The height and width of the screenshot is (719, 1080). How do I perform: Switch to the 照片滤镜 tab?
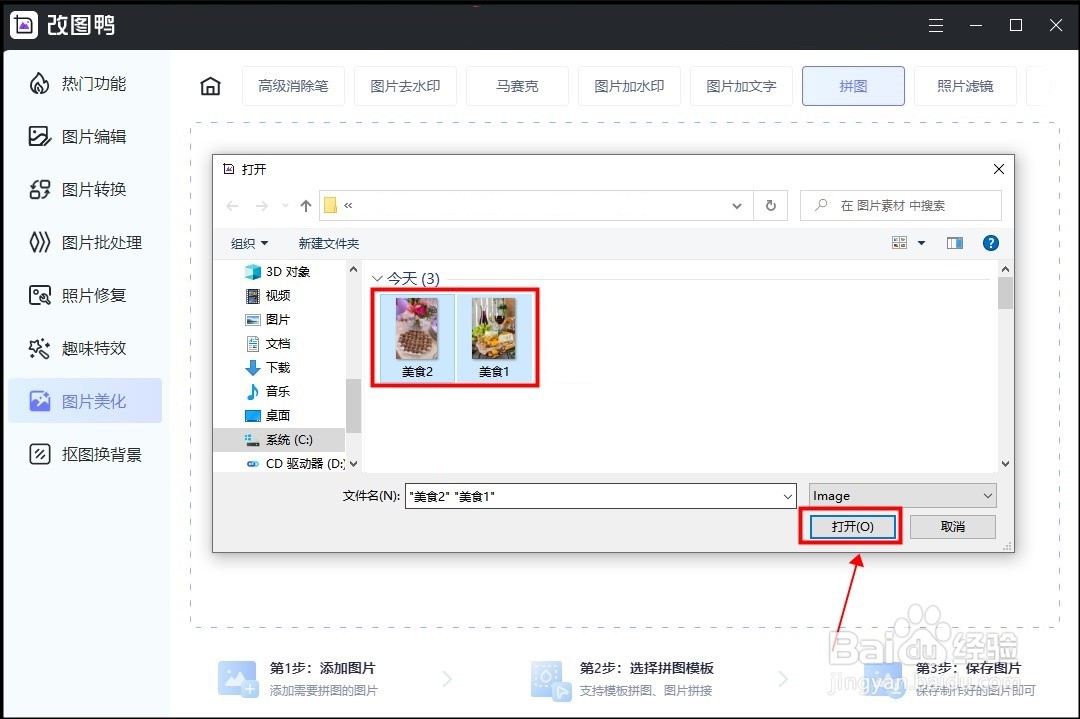click(x=964, y=86)
